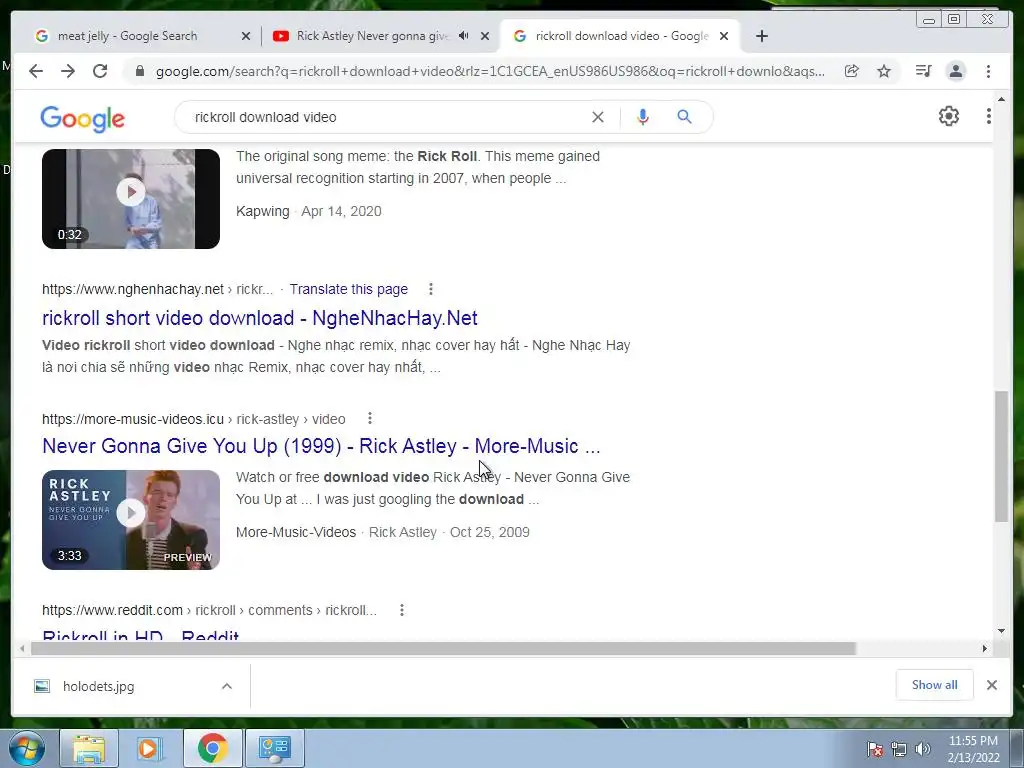
Task: Play the Kapwing 0:32 video thumbnail
Action: tap(131, 199)
